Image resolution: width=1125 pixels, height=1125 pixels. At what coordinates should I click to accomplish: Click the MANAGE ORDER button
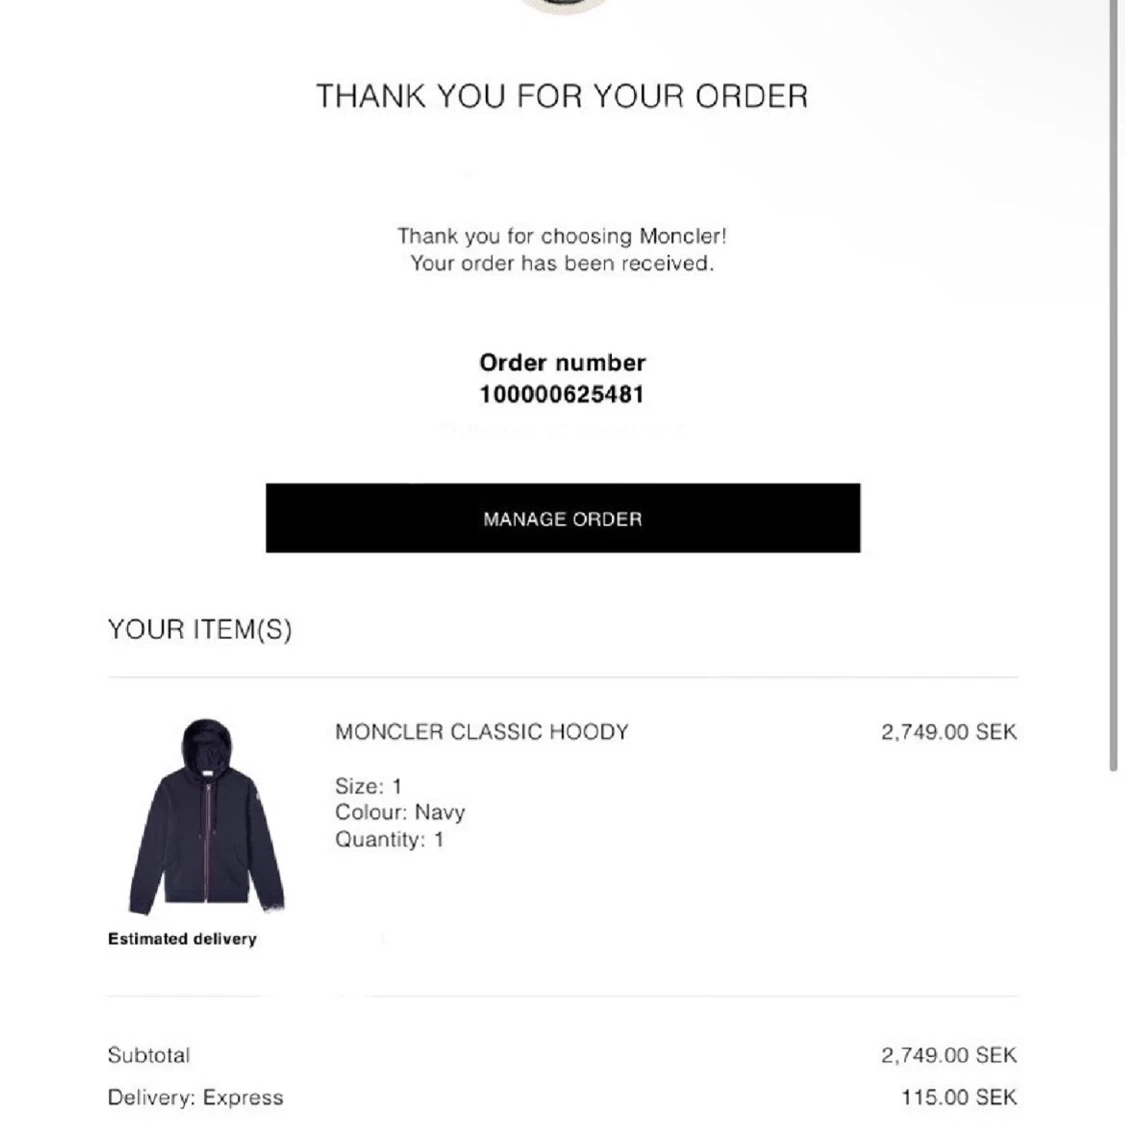562,518
